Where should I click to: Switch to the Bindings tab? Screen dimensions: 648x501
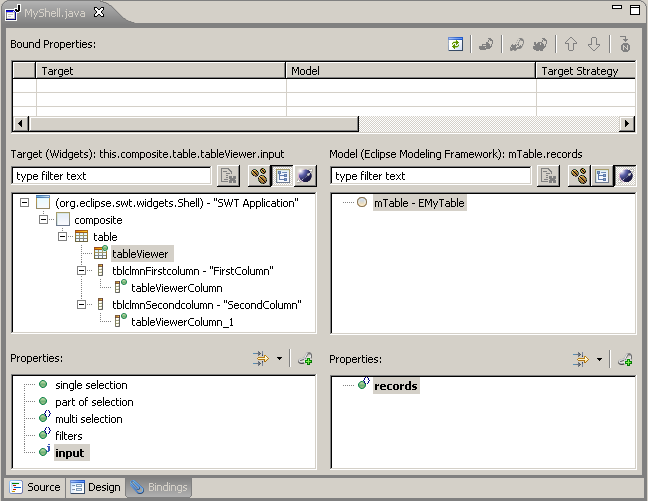pyautogui.click(x=159, y=487)
